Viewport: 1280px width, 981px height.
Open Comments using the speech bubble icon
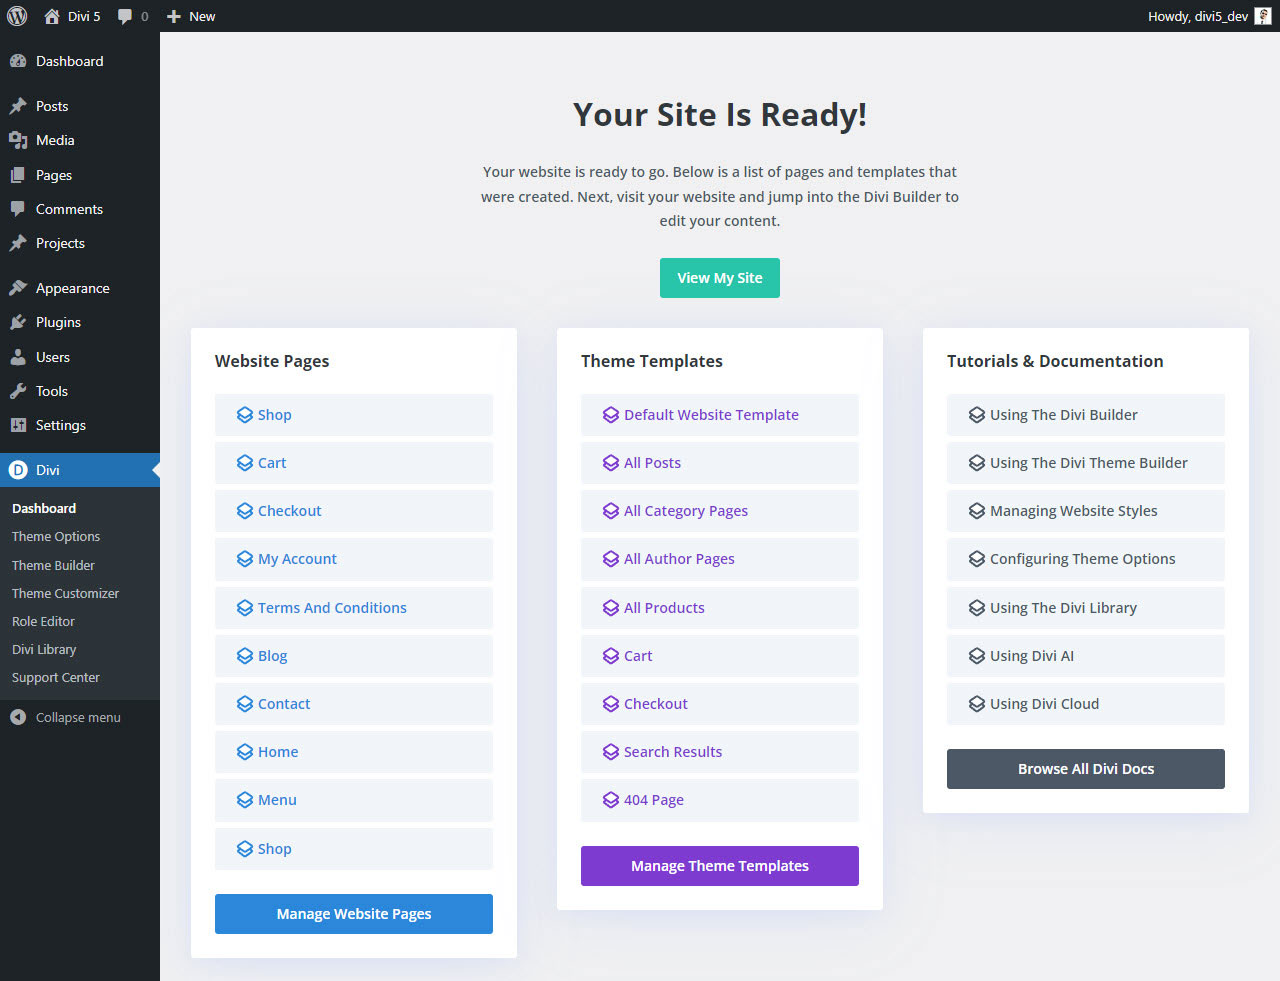click(20, 209)
